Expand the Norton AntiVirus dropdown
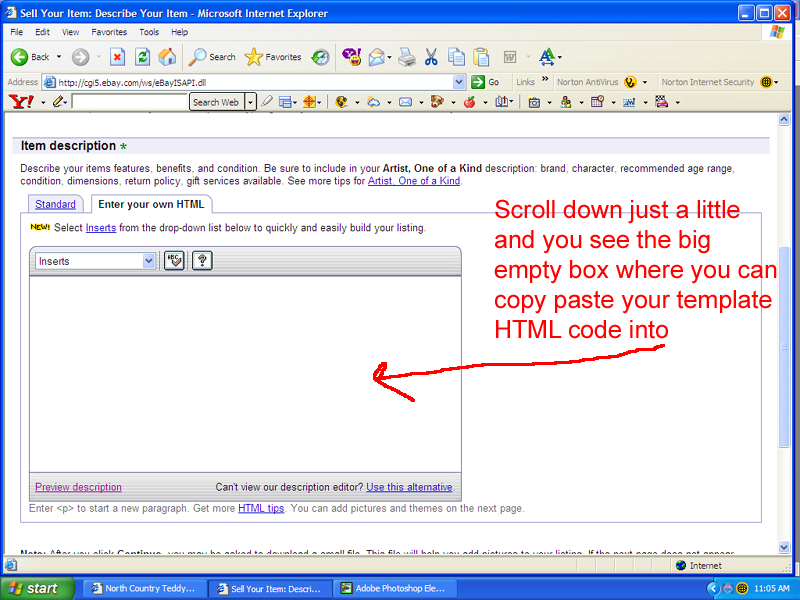 (645, 82)
